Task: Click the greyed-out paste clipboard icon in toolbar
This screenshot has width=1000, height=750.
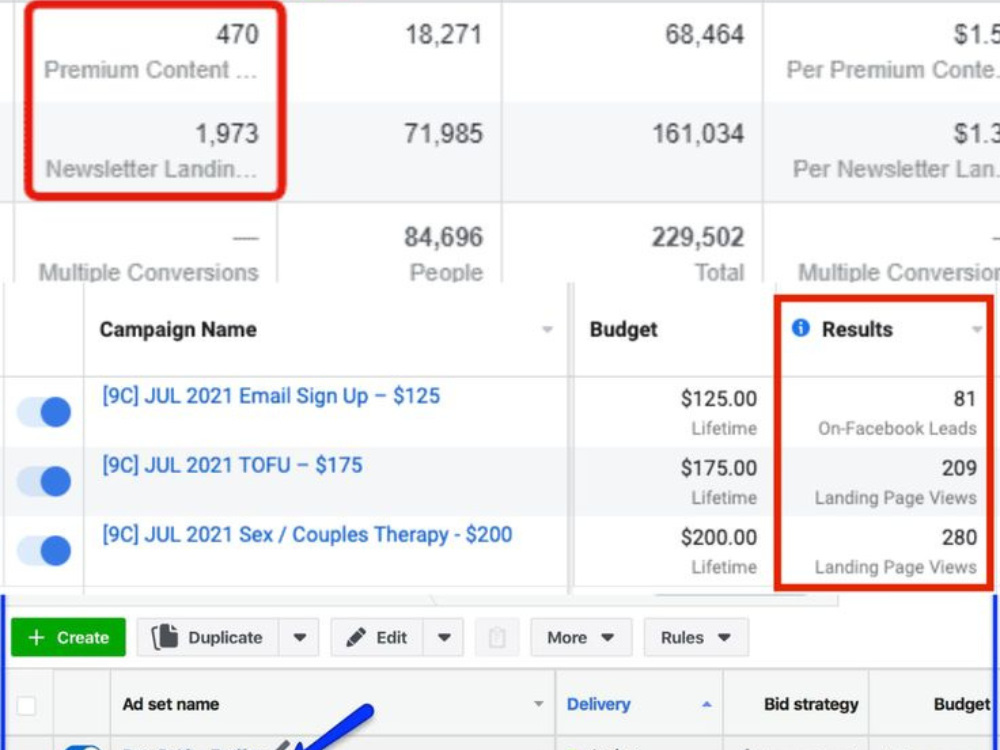Action: pyautogui.click(x=497, y=637)
